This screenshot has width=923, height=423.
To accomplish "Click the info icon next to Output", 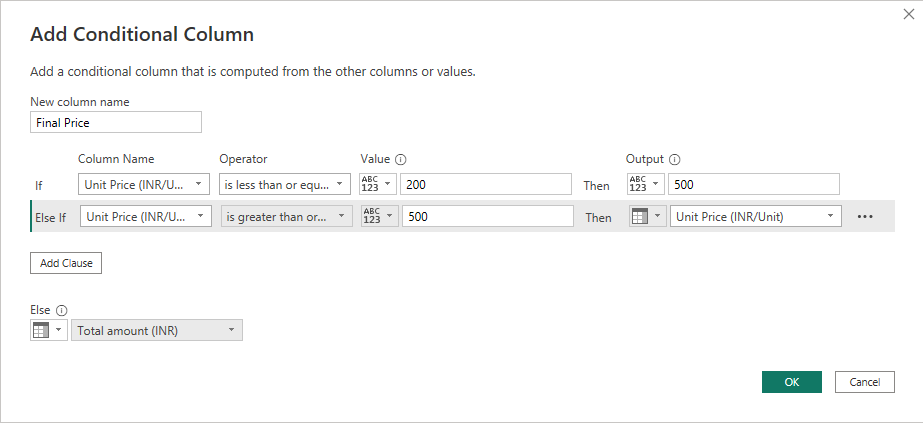I will pos(674,159).
